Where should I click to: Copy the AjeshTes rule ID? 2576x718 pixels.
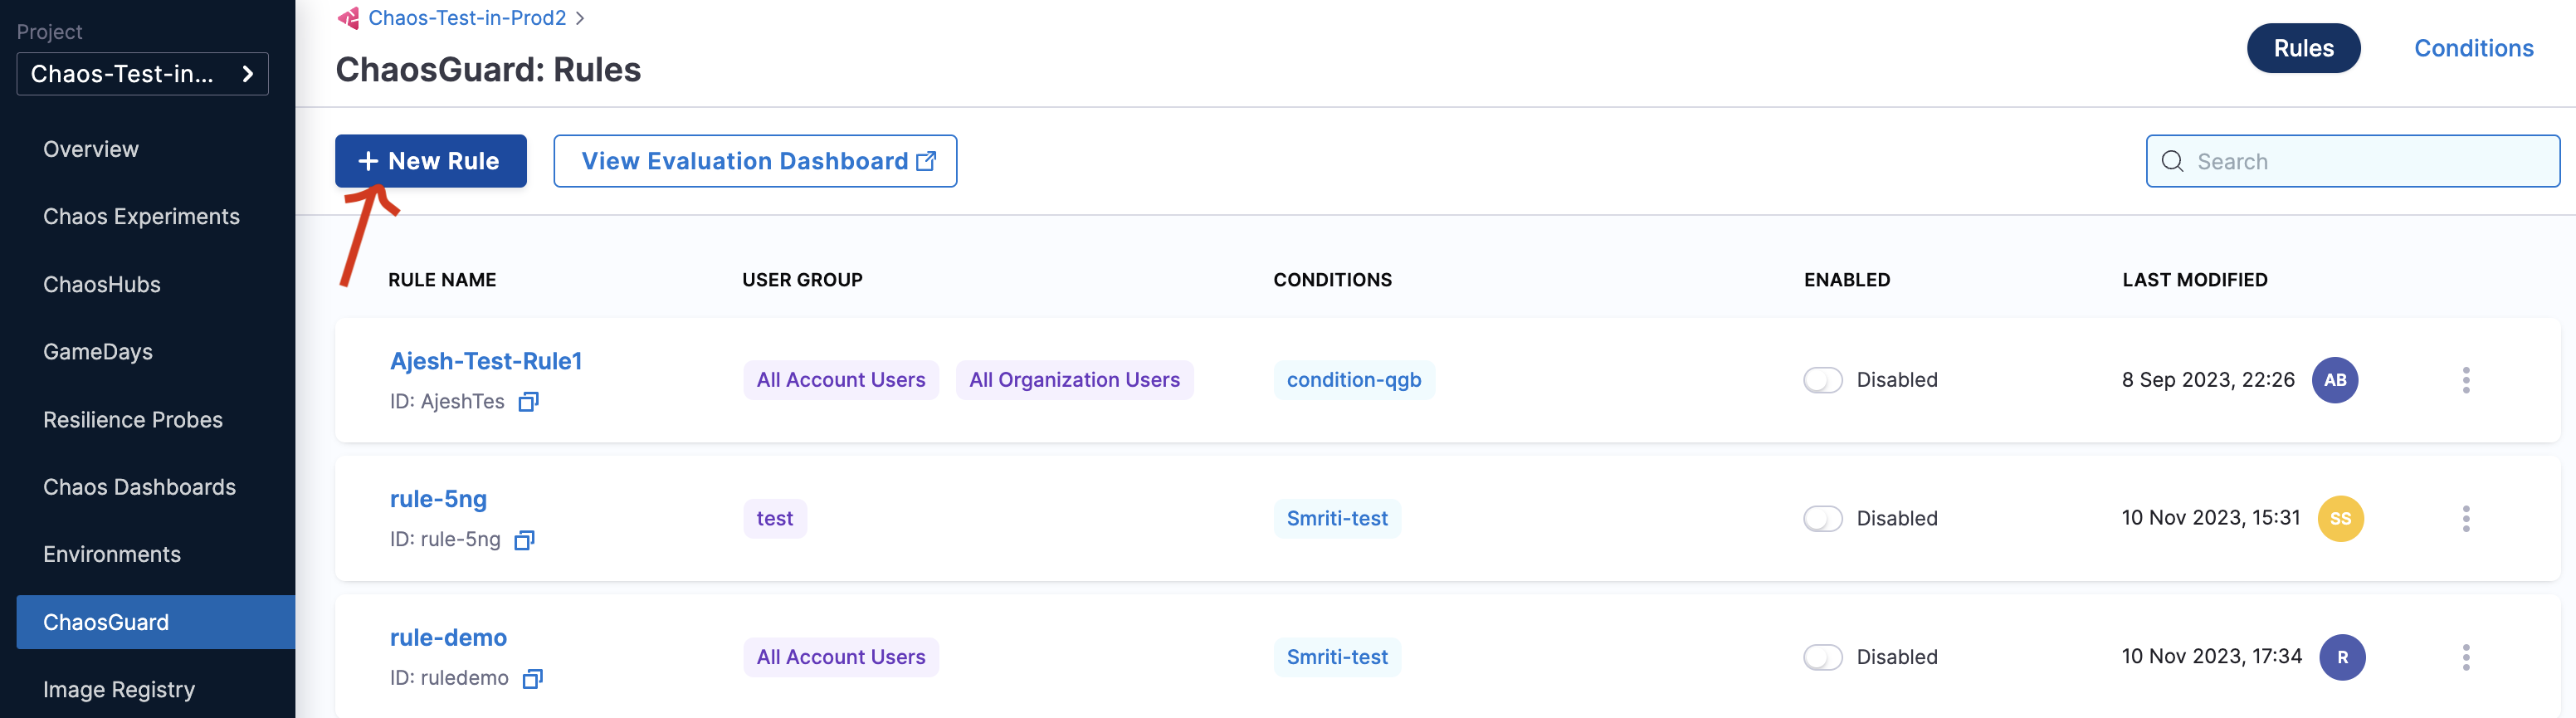[x=528, y=402]
